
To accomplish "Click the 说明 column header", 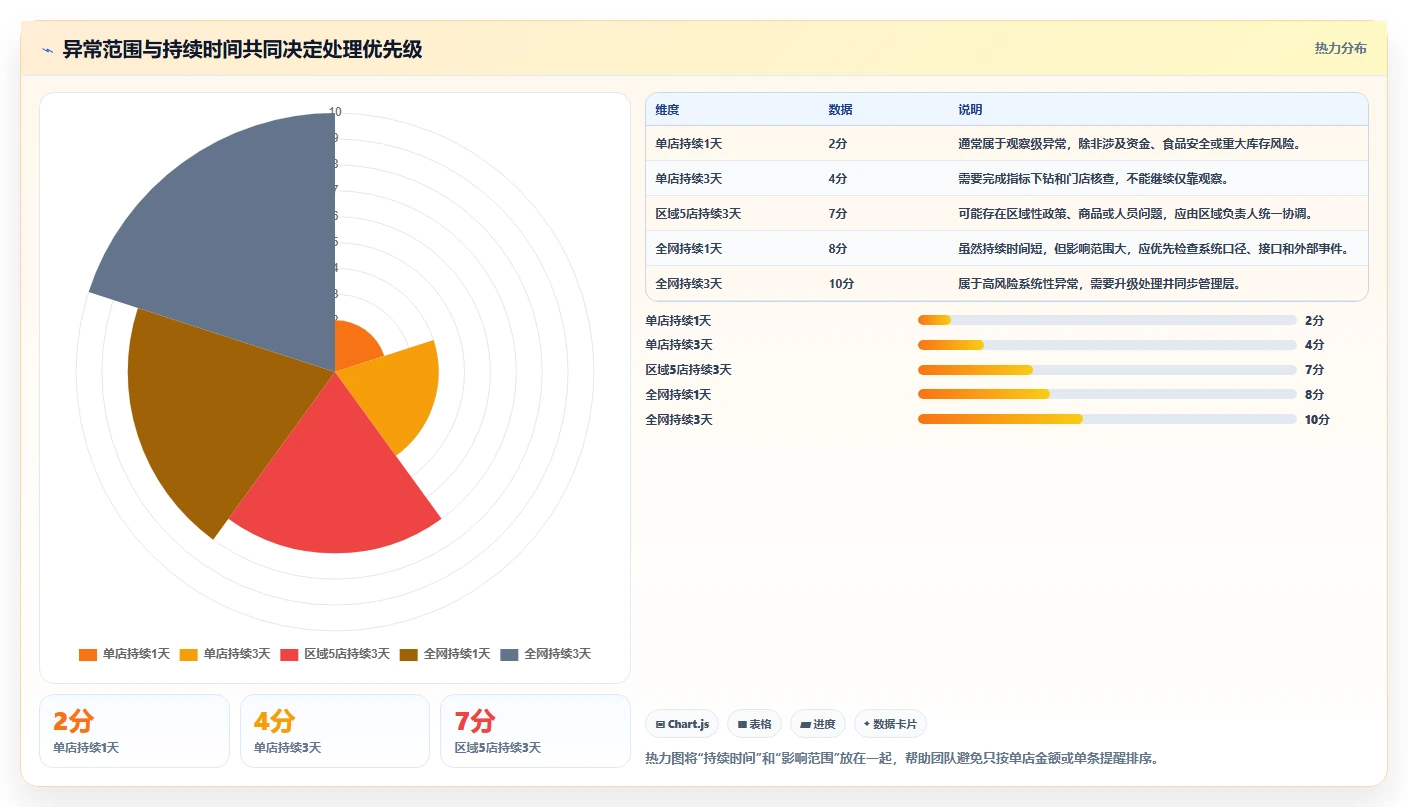I will (x=970, y=110).
